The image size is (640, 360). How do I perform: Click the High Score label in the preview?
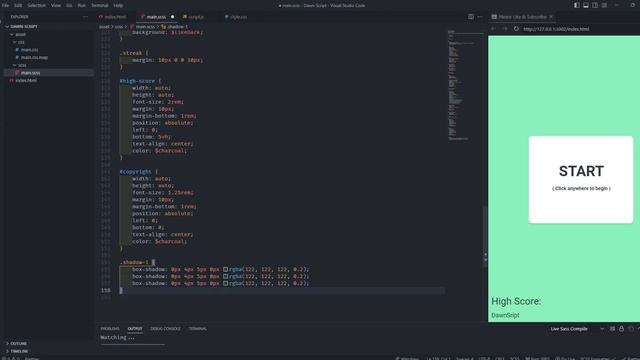coord(516,301)
